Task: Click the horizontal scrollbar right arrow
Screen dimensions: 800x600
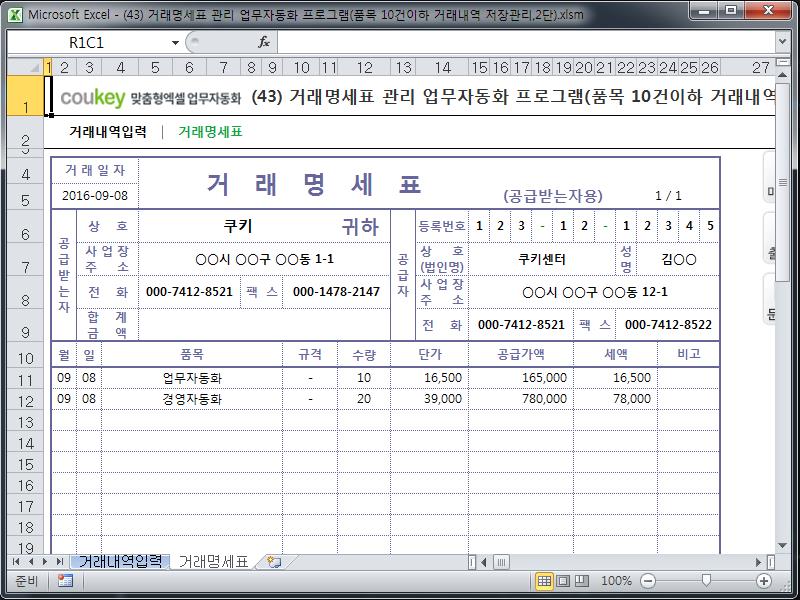Action: point(759,562)
